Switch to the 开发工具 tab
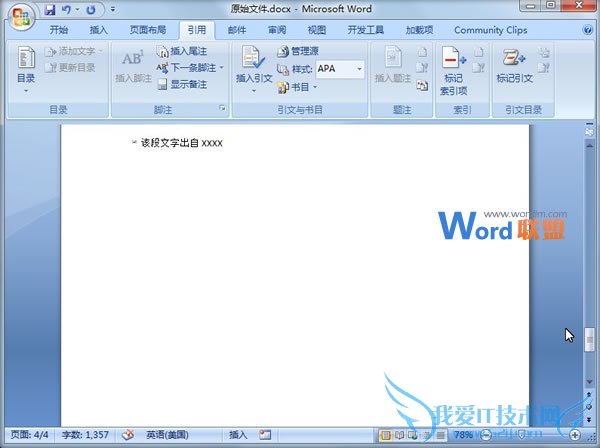 [x=365, y=30]
